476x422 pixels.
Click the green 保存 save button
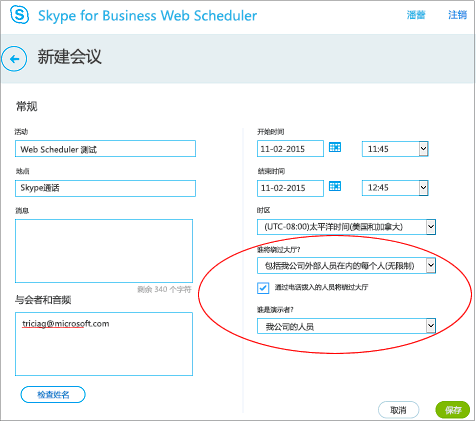[x=453, y=410]
